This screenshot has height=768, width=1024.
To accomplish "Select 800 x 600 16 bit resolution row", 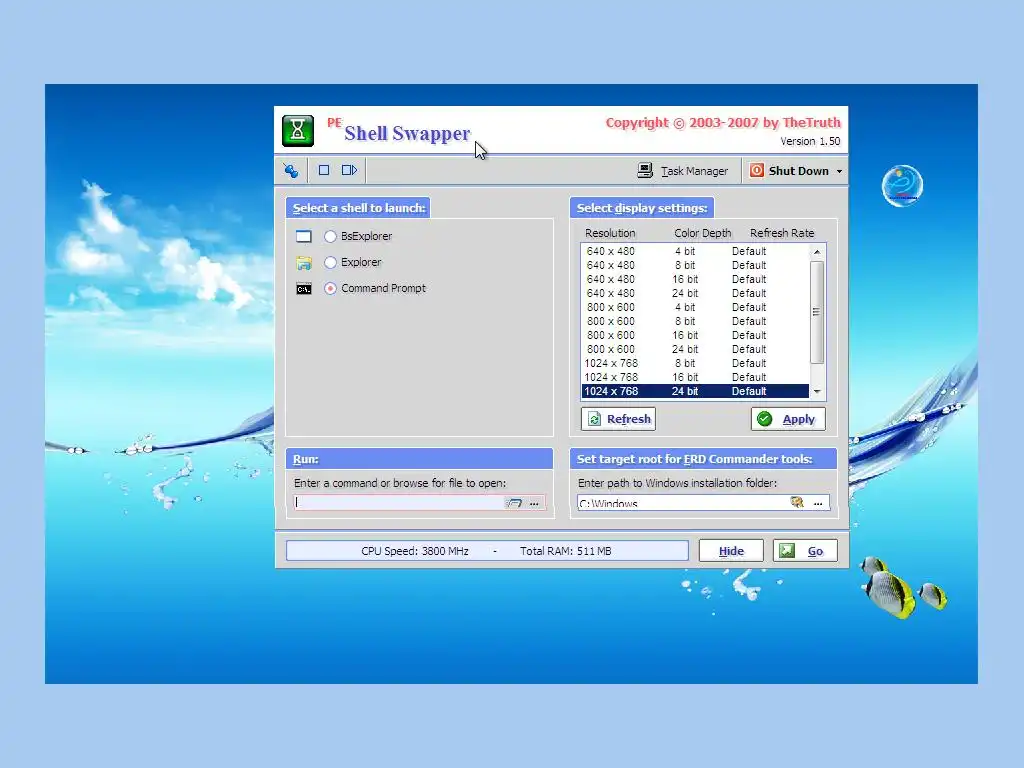I will (695, 335).
